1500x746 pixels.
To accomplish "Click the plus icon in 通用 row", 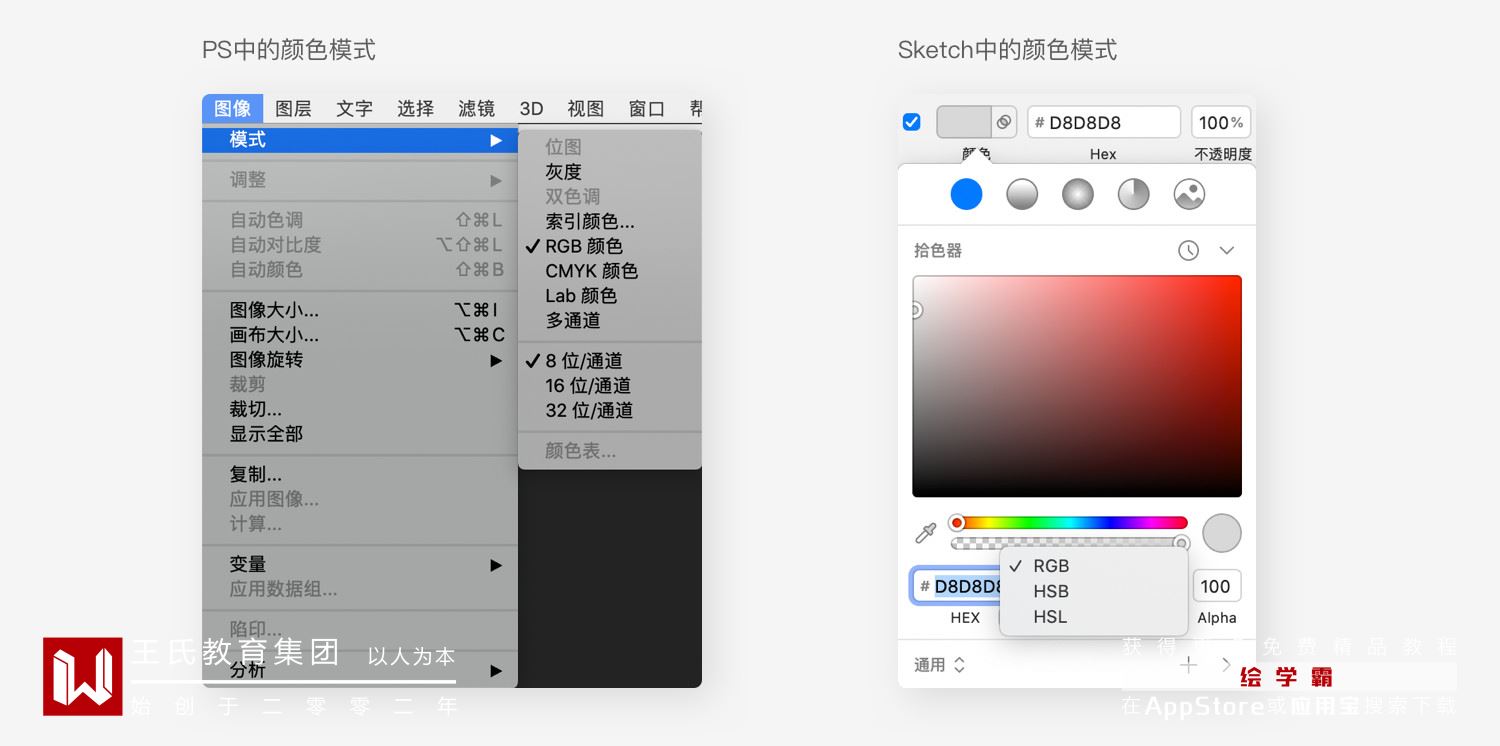I will [1188, 665].
